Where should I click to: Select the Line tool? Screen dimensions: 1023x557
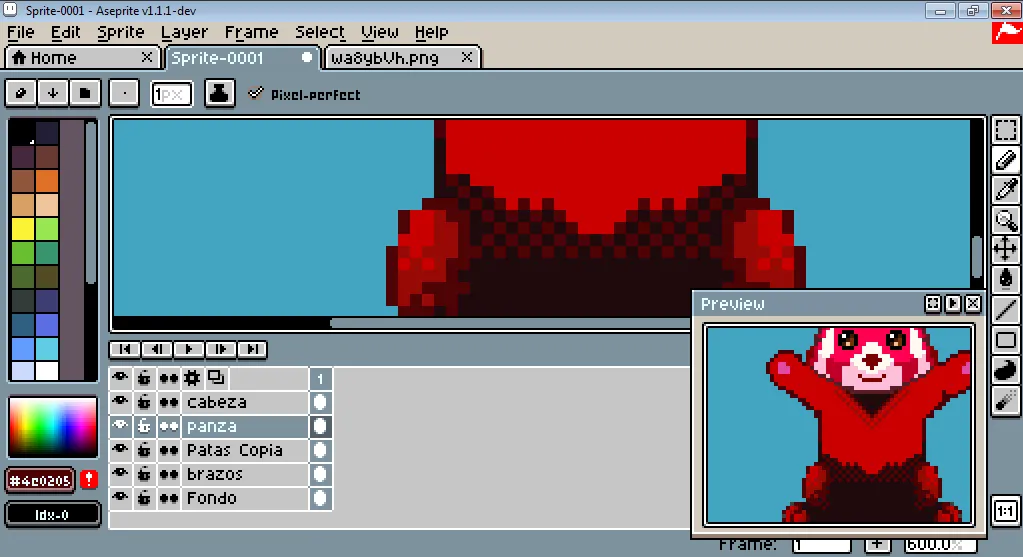(1005, 309)
